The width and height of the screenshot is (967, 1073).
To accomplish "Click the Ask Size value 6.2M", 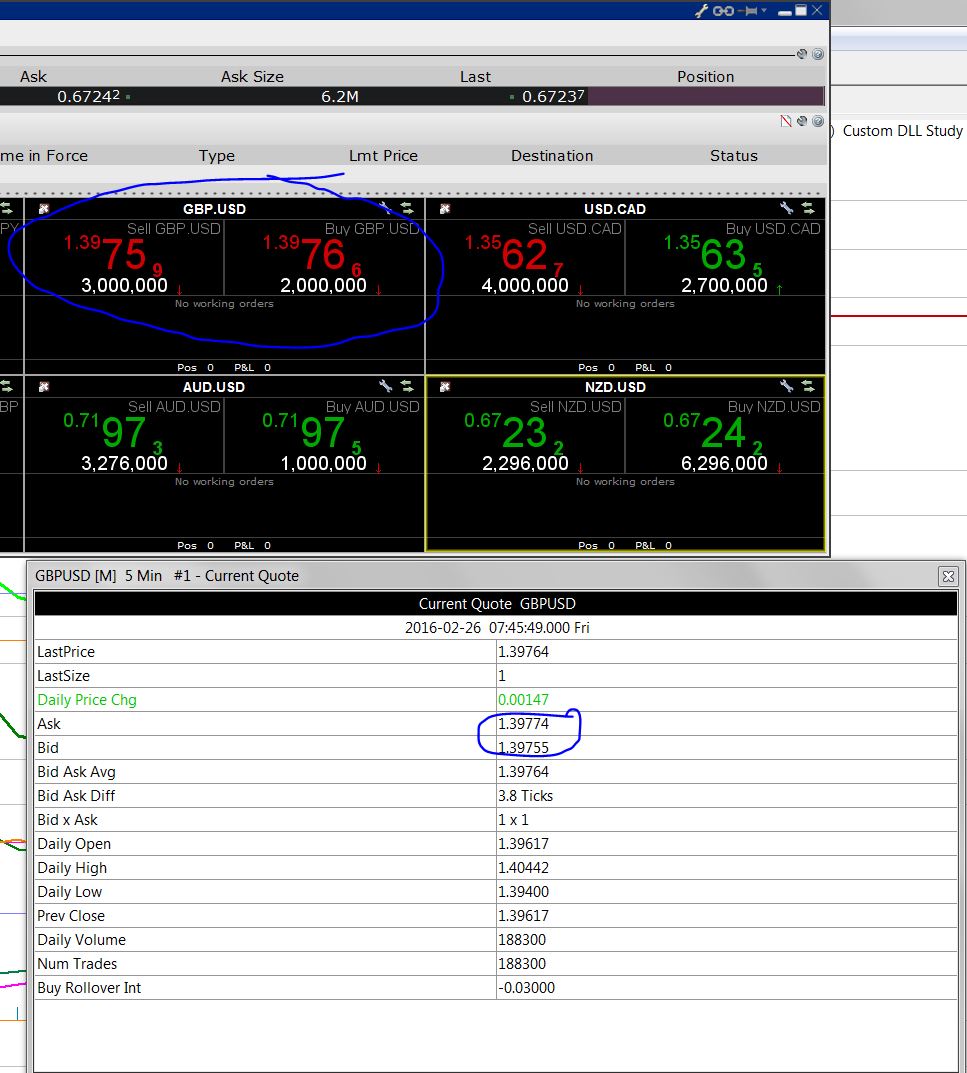I will pos(340,96).
